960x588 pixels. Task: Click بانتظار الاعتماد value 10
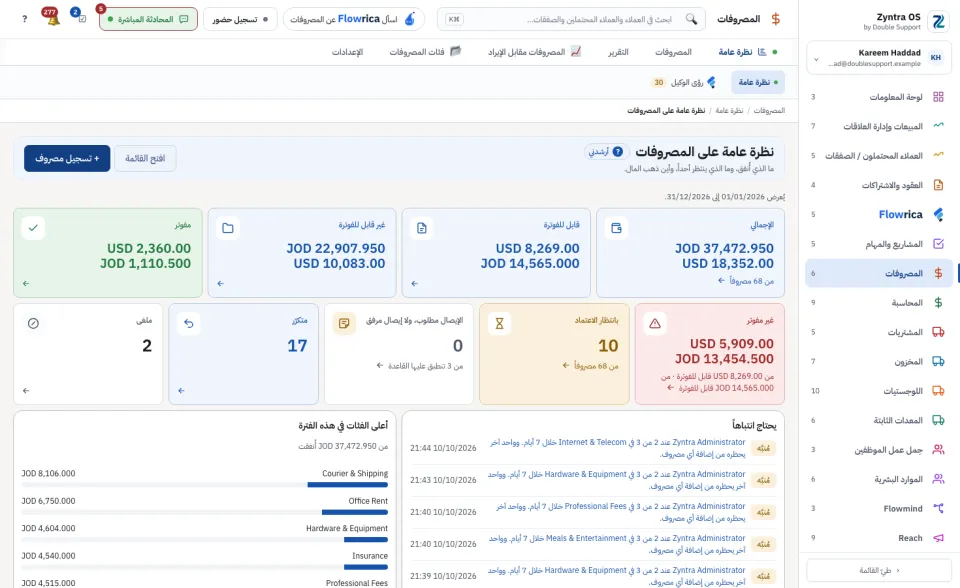coord(608,346)
